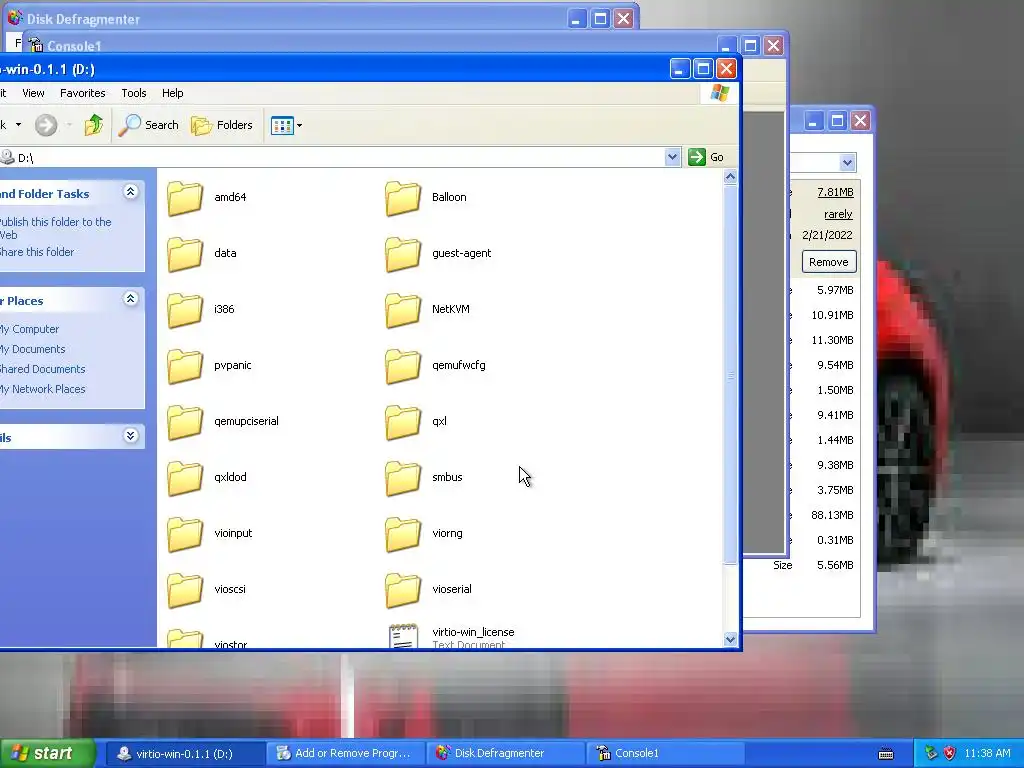Open Shared Documents link
Viewport: 1024px width, 768px height.
tap(42, 370)
